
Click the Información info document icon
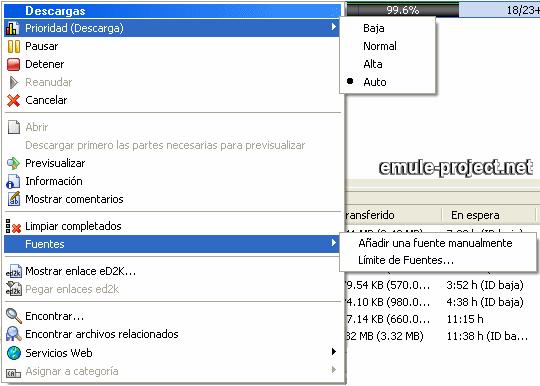pos(13,181)
